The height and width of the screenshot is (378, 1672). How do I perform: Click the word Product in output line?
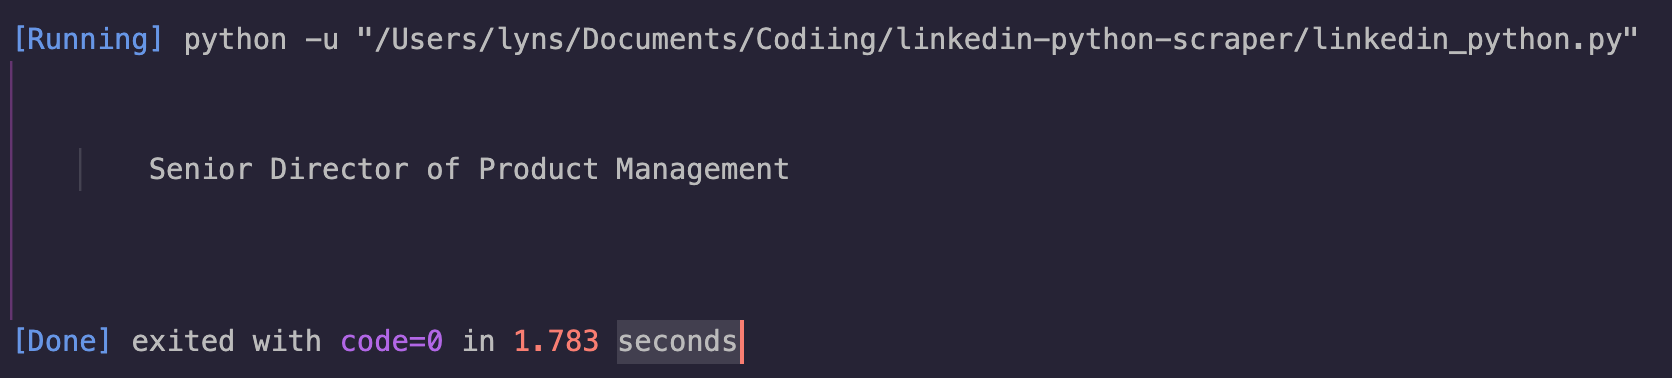[538, 169]
